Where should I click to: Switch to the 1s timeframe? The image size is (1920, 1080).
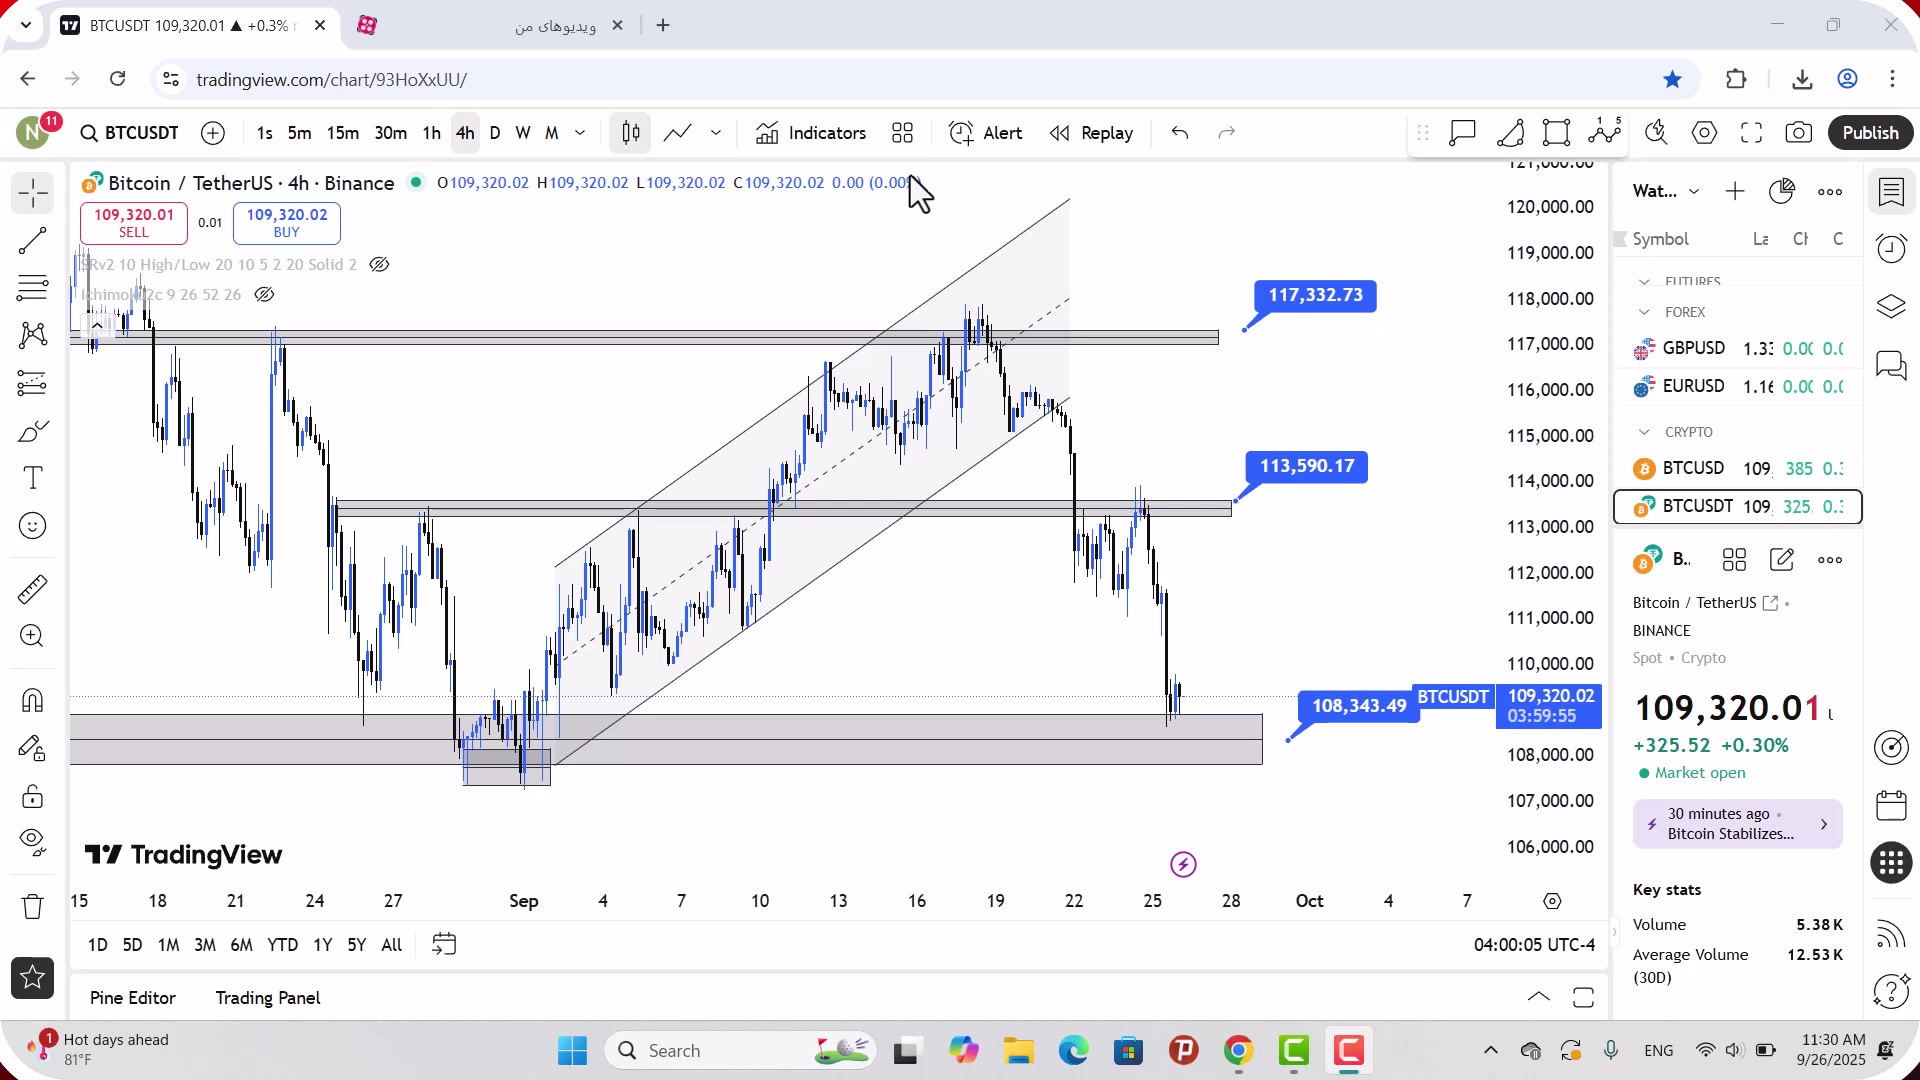pos(264,133)
